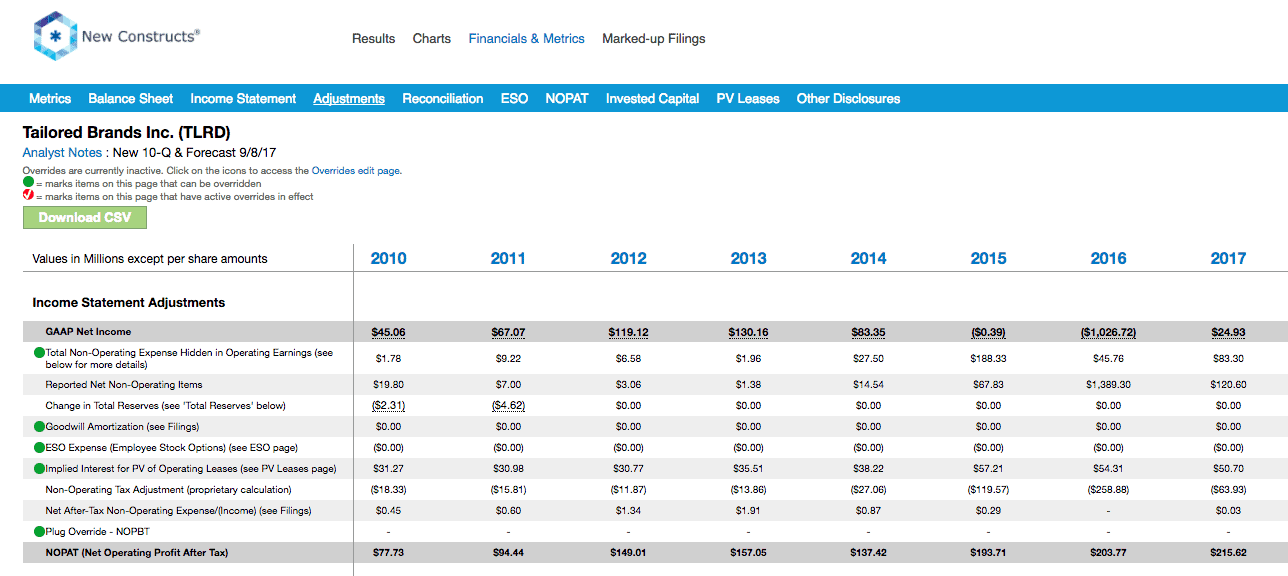Click the red checkmark active-overrides legend icon
This screenshot has width=1288, height=576.
[x=28, y=196]
